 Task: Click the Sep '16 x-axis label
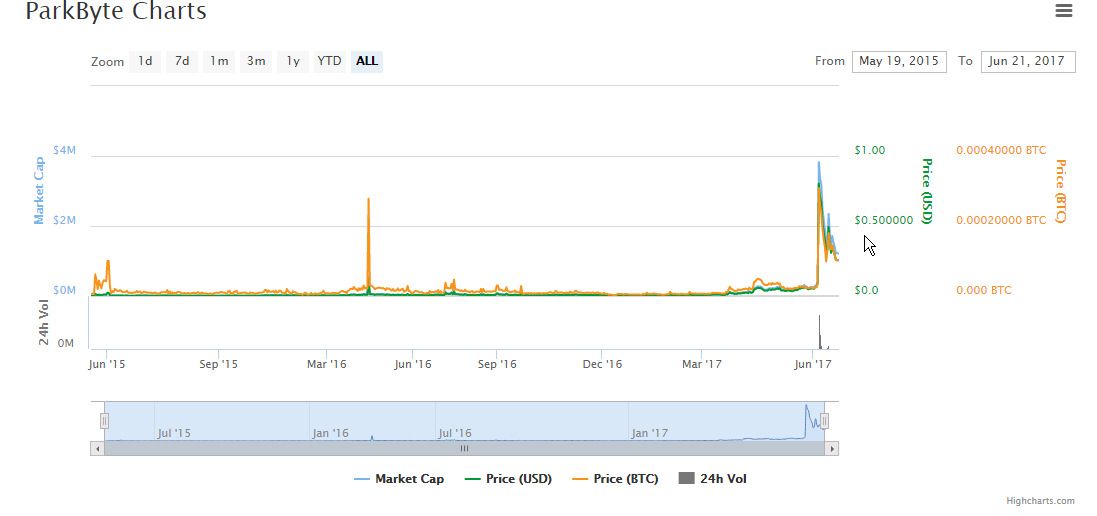pos(497,364)
